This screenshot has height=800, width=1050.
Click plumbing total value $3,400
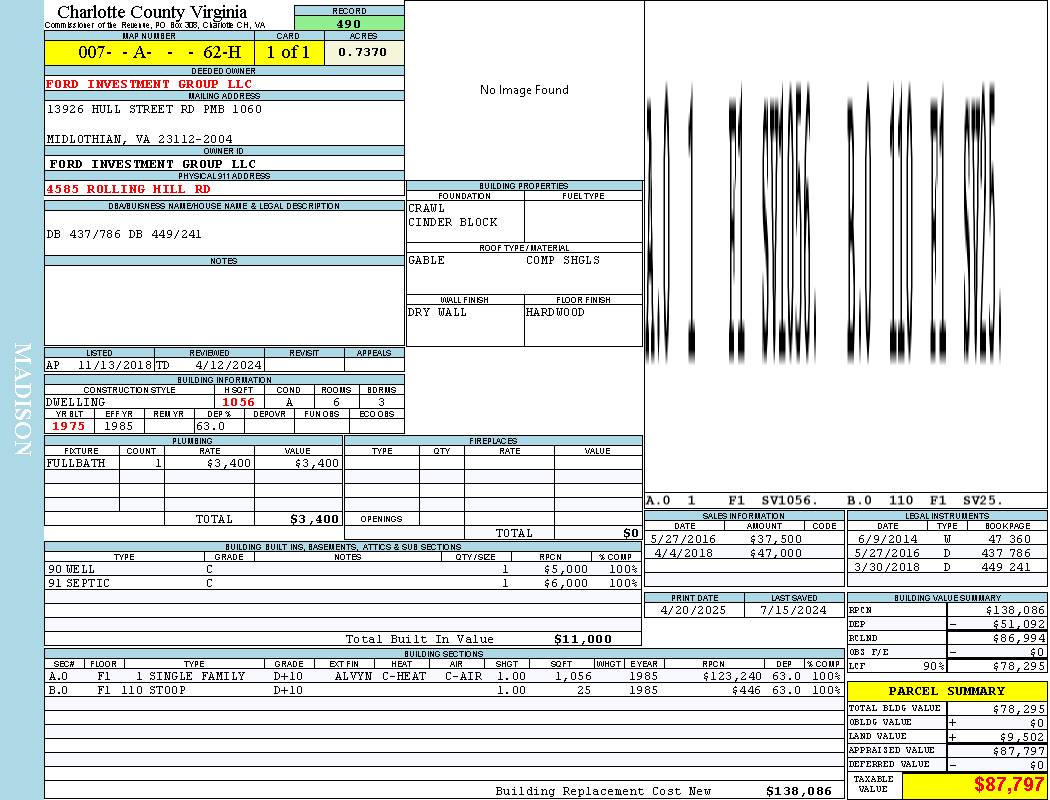click(x=315, y=519)
